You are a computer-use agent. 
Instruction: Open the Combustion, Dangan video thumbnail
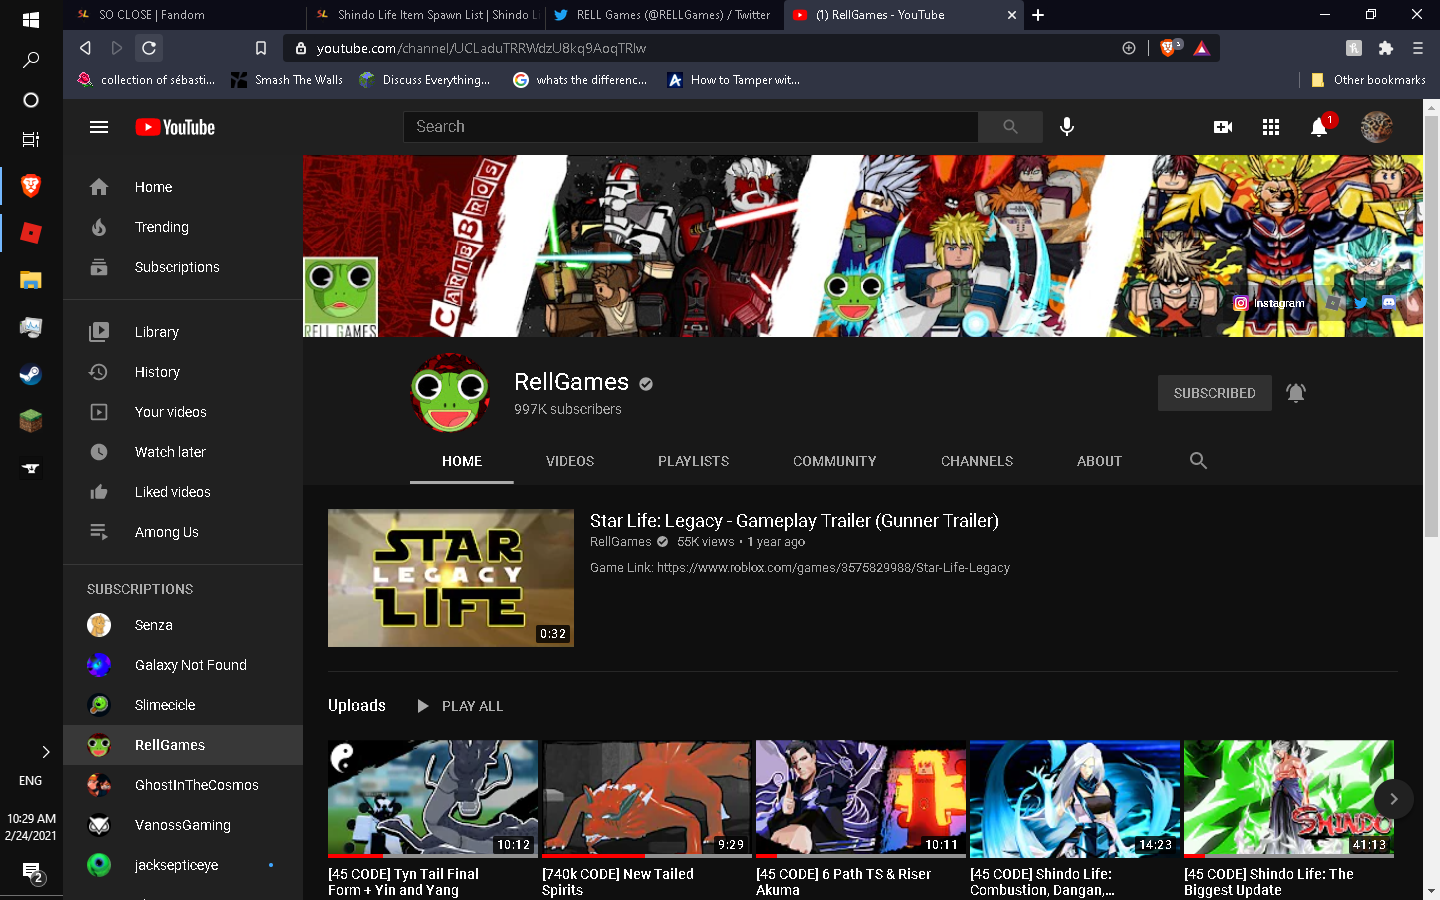1075,799
